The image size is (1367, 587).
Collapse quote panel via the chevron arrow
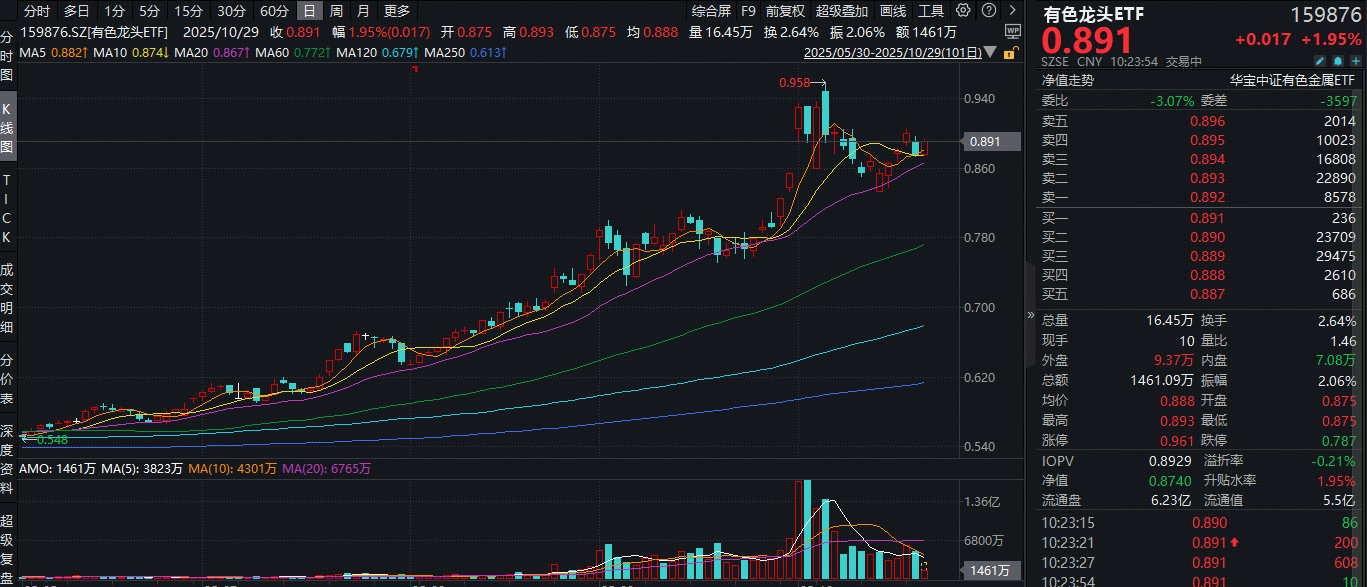[x=1013, y=11]
